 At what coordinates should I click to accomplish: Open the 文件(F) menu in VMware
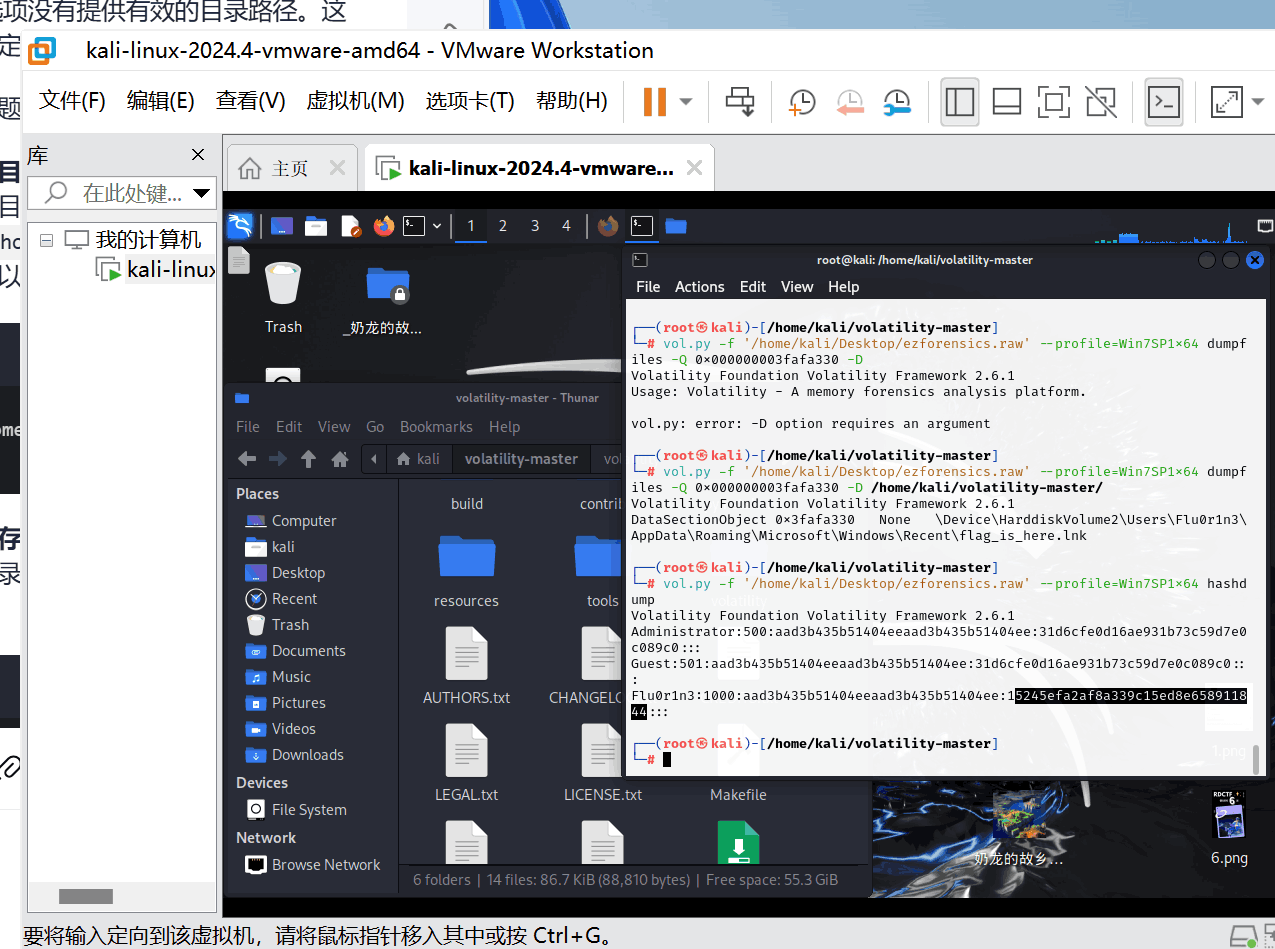pos(72,101)
